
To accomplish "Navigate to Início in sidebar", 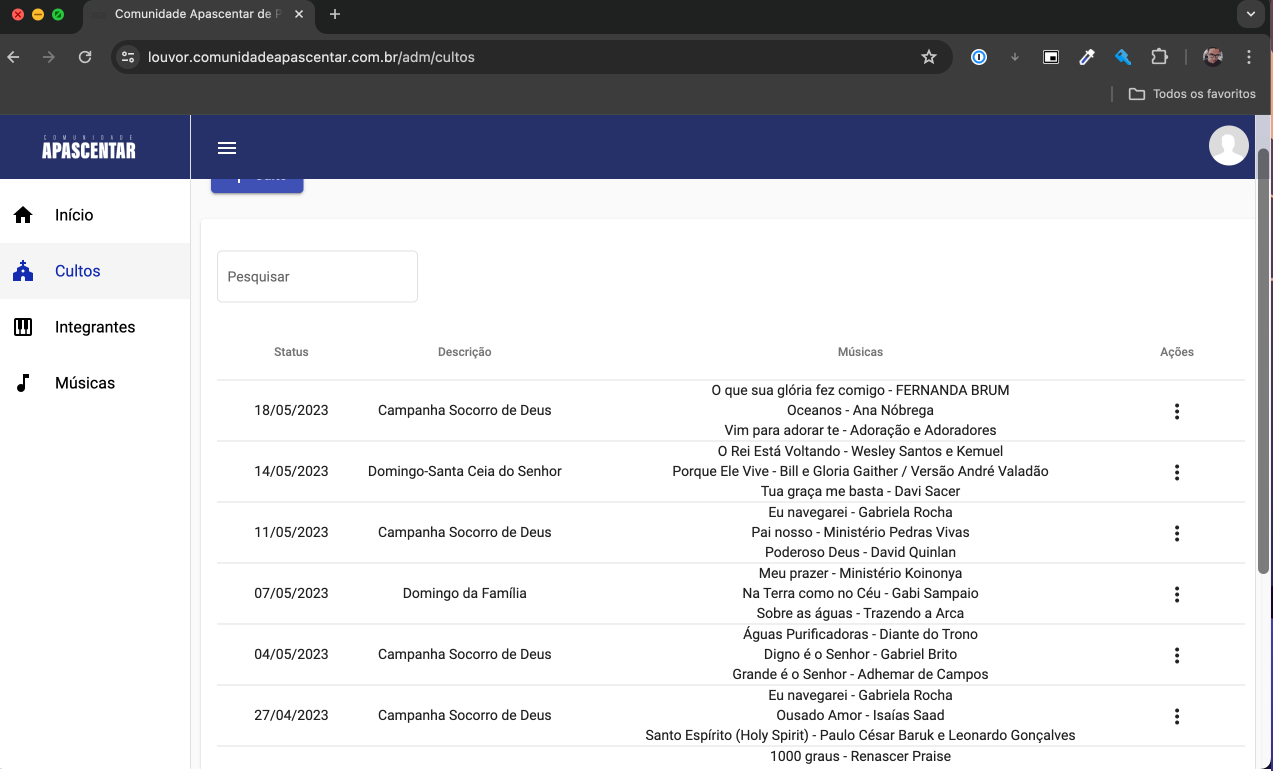I will pos(95,215).
